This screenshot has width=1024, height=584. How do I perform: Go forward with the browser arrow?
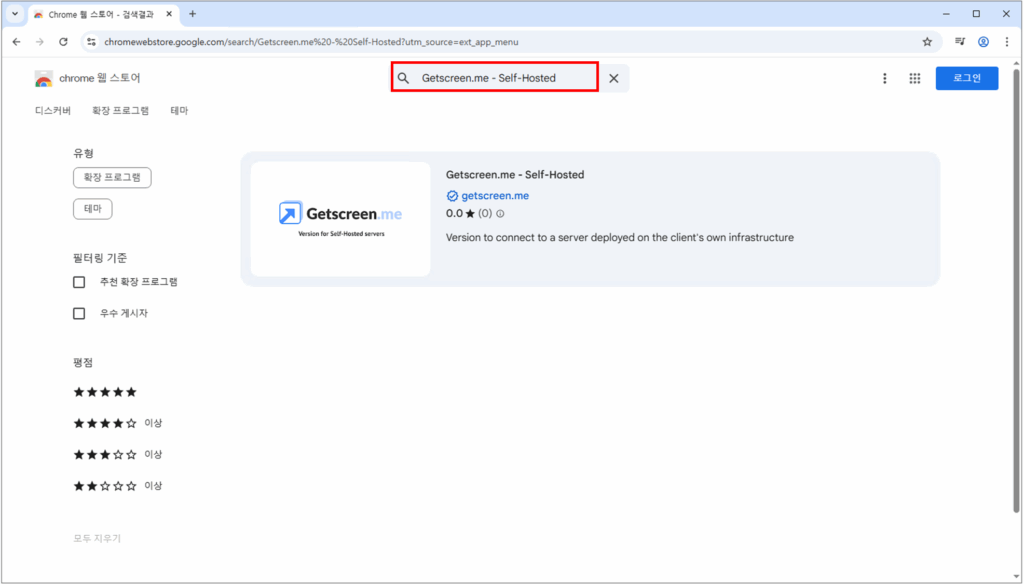[40, 42]
